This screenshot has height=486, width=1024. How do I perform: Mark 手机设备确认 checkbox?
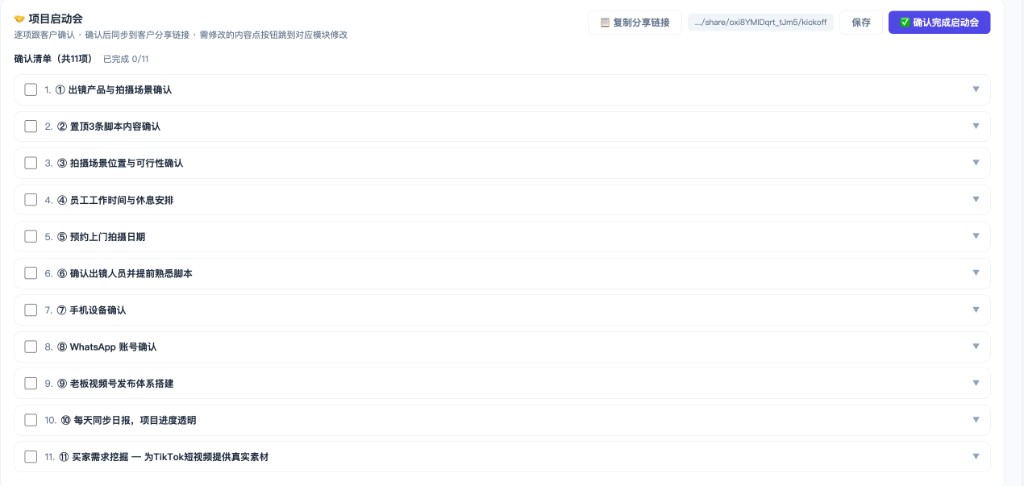tap(31, 310)
